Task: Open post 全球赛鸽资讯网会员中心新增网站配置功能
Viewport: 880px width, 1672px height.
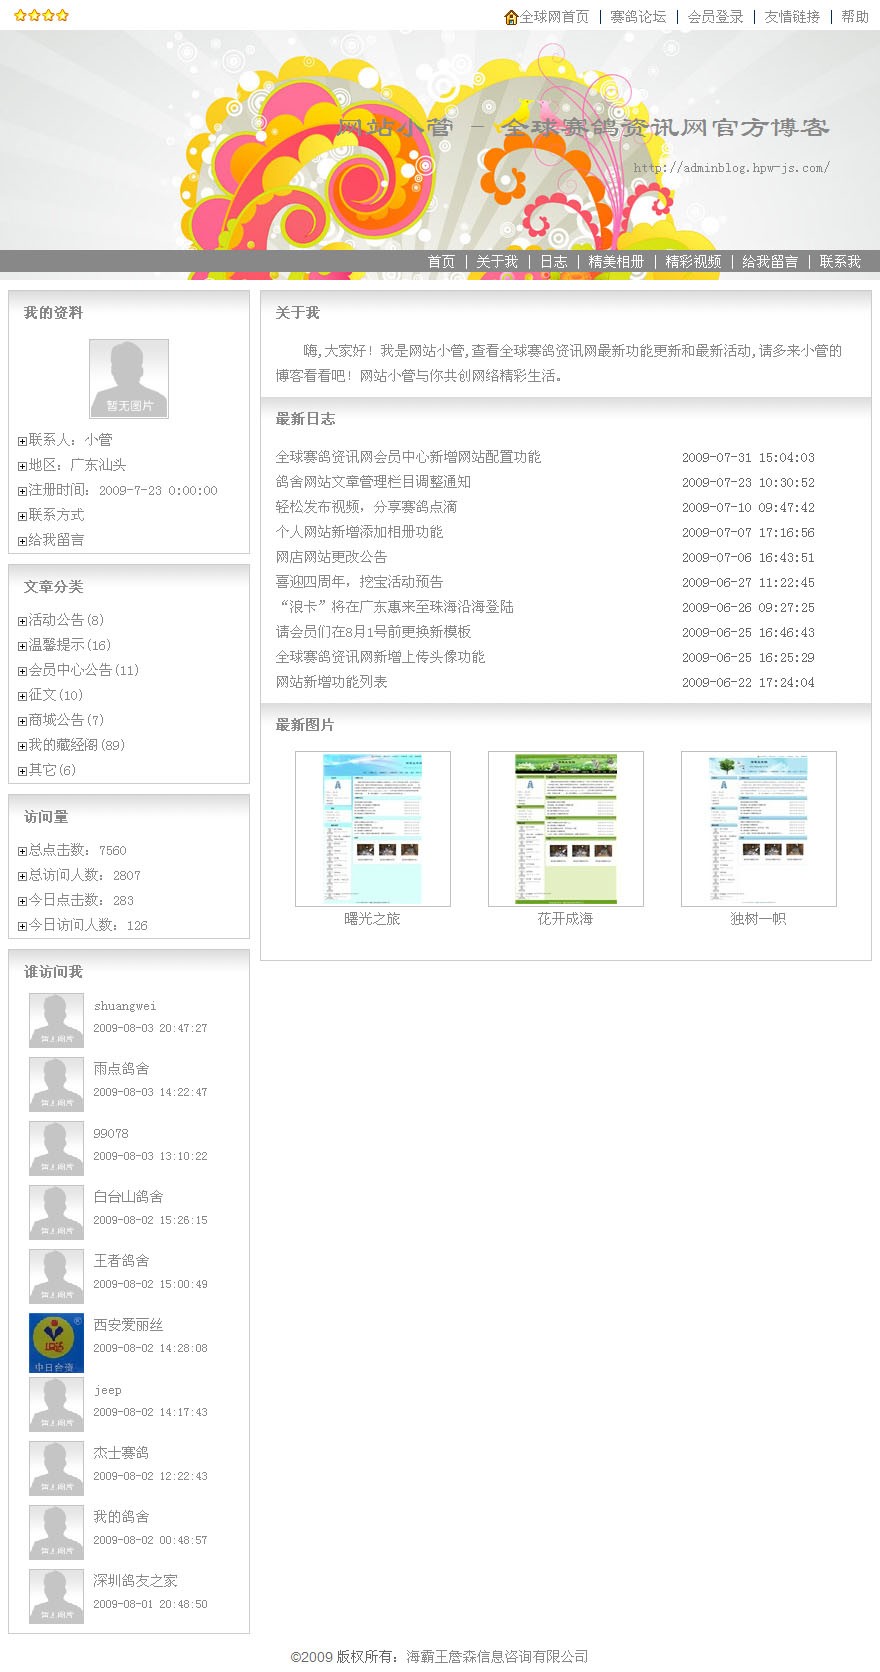Action: coord(408,457)
